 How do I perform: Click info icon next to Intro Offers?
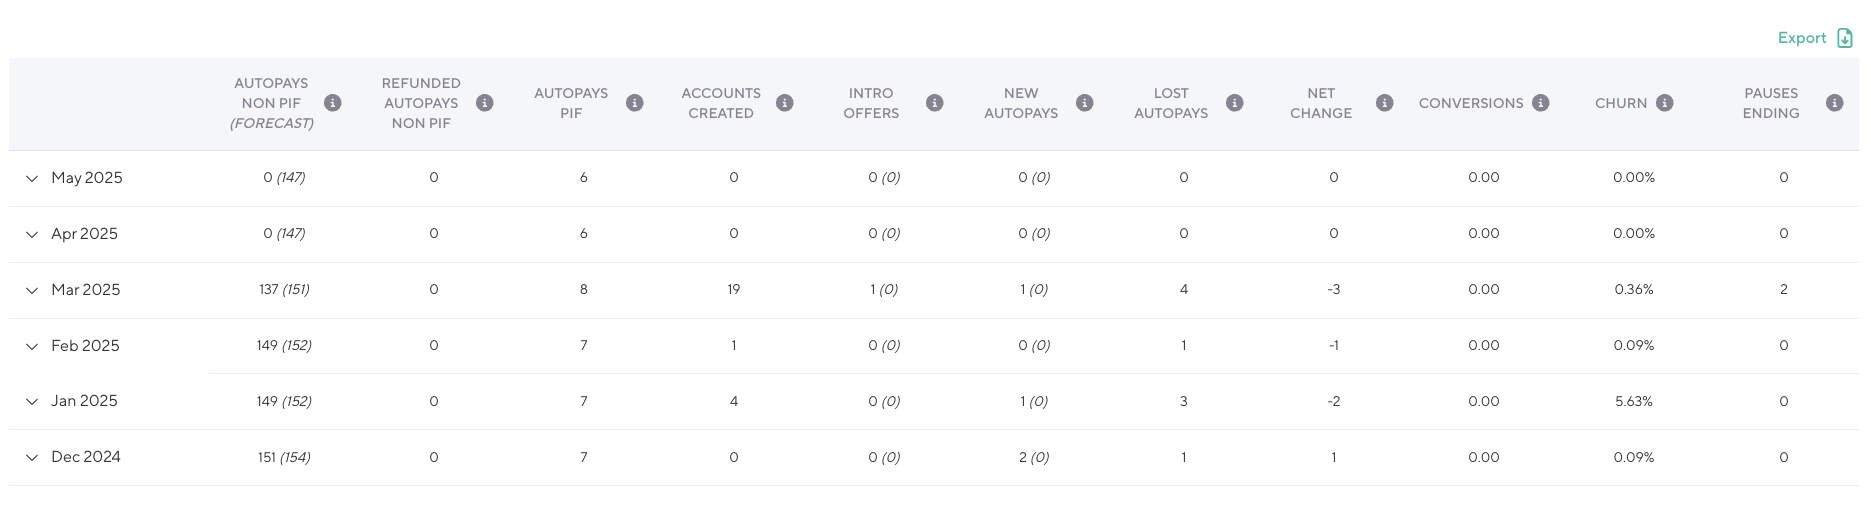tap(934, 103)
